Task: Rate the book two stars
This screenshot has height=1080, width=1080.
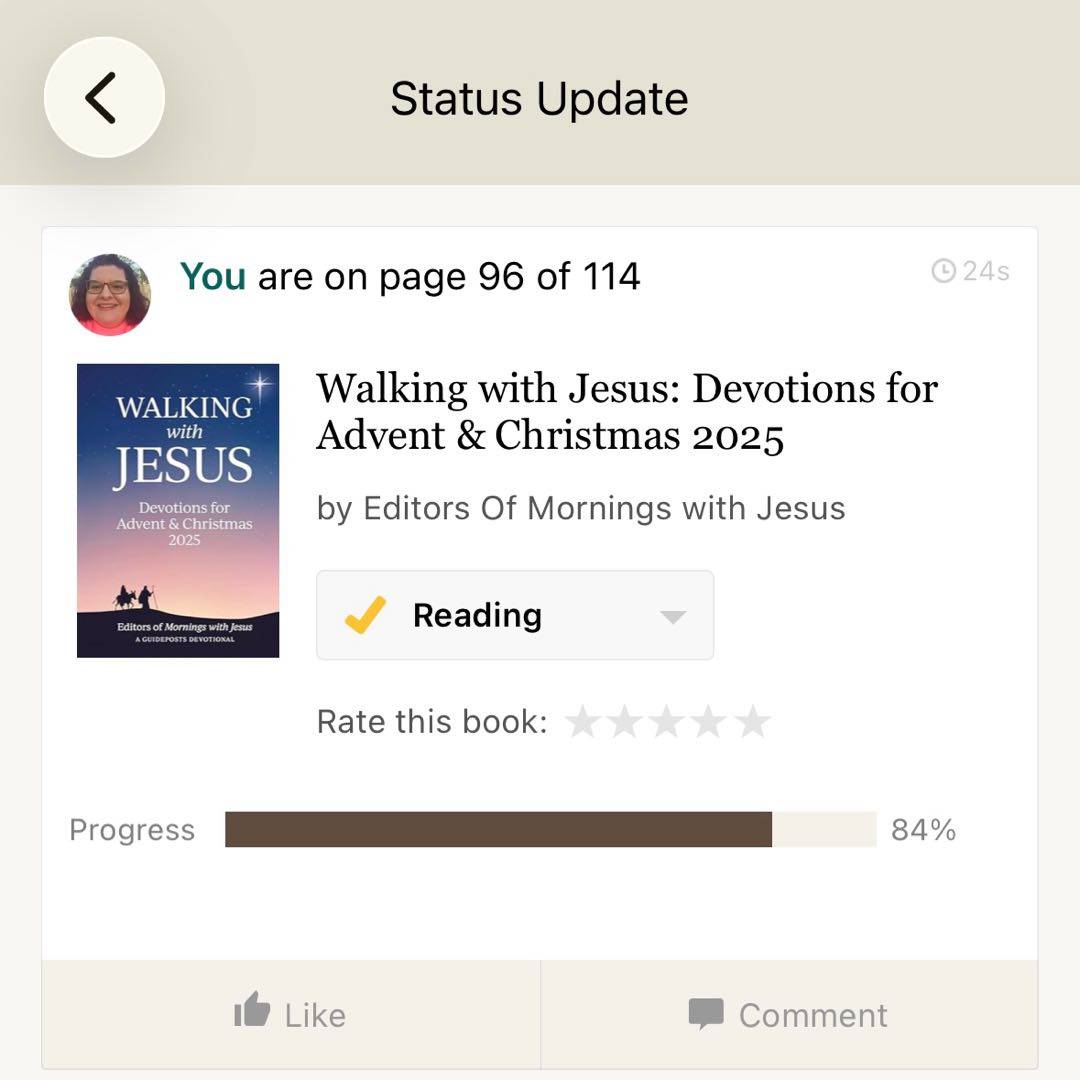Action: pyautogui.click(x=624, y=721)
